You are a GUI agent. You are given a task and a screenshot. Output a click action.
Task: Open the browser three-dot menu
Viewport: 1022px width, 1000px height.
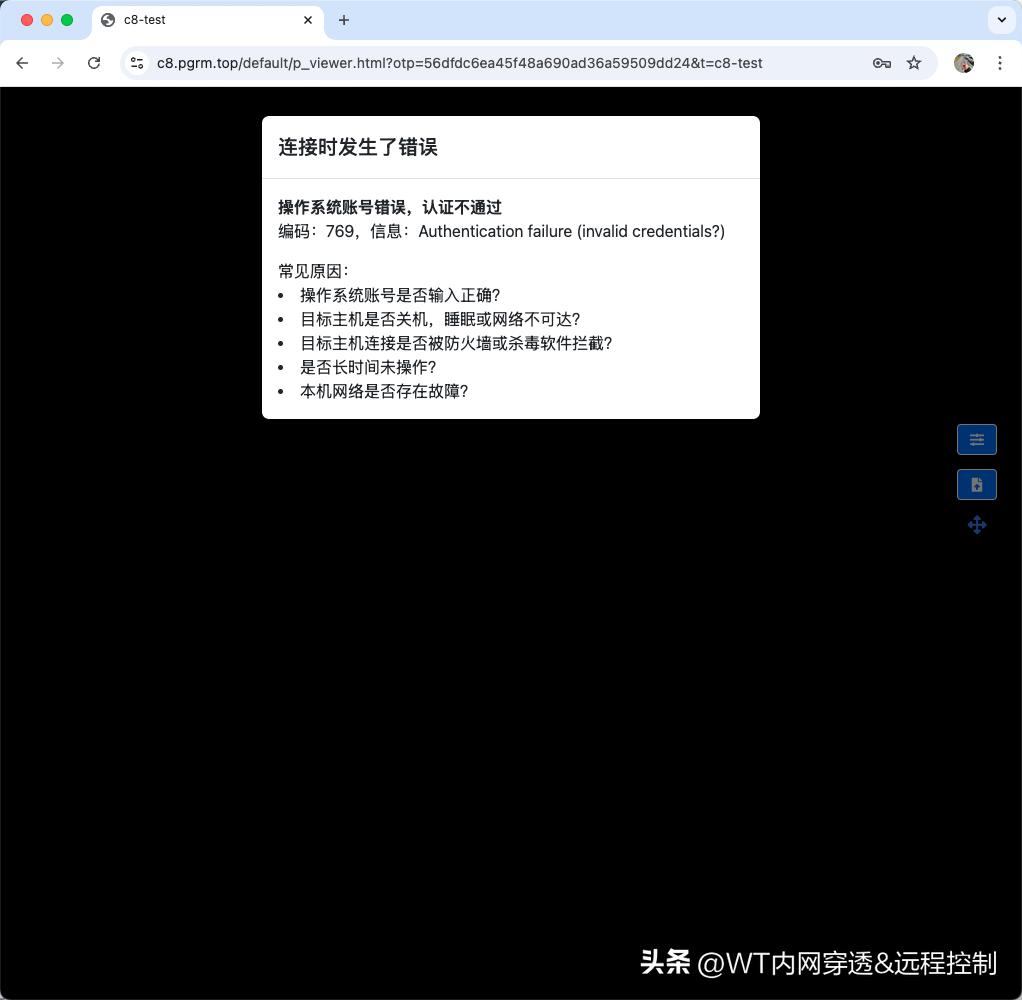[x=1000, y=63]
